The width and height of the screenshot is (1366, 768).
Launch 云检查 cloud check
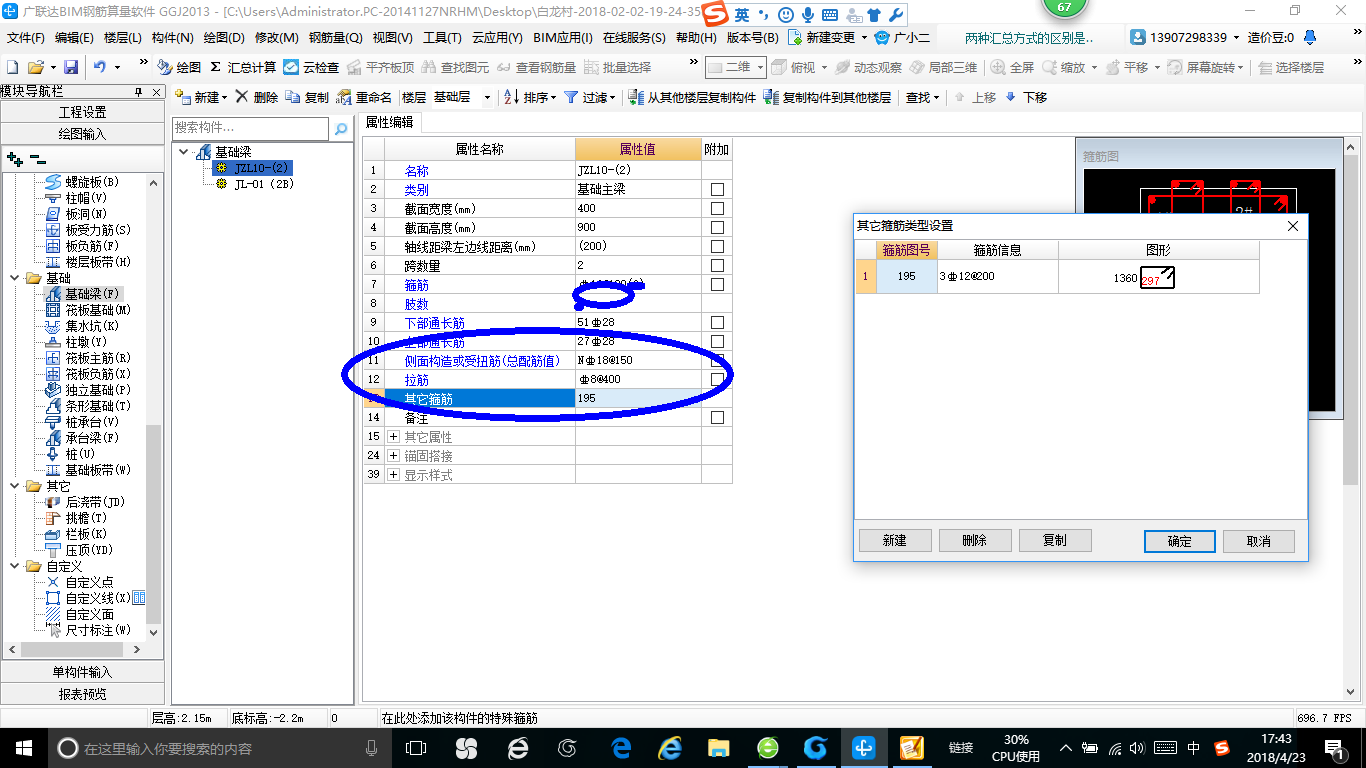point(311,67)
